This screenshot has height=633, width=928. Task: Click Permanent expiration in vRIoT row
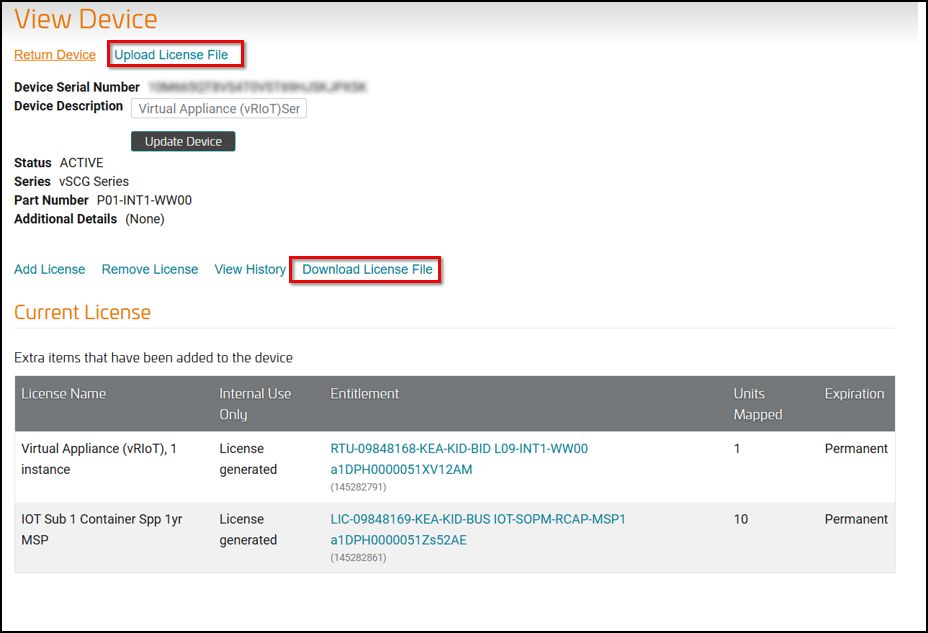point(856,448)
